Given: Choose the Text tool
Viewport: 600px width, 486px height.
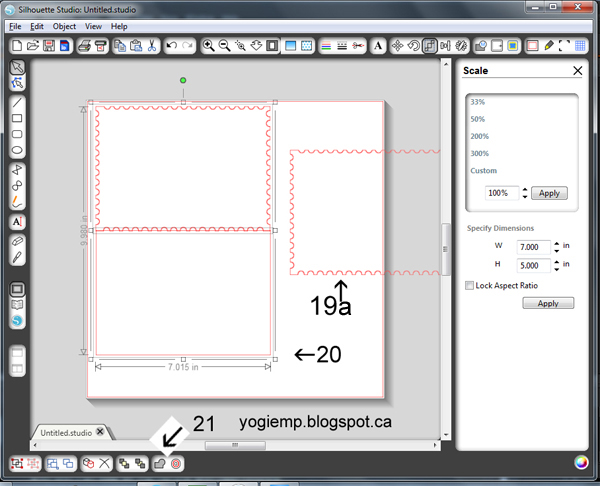Looking at the screenshot, I should tap(17, 221).
